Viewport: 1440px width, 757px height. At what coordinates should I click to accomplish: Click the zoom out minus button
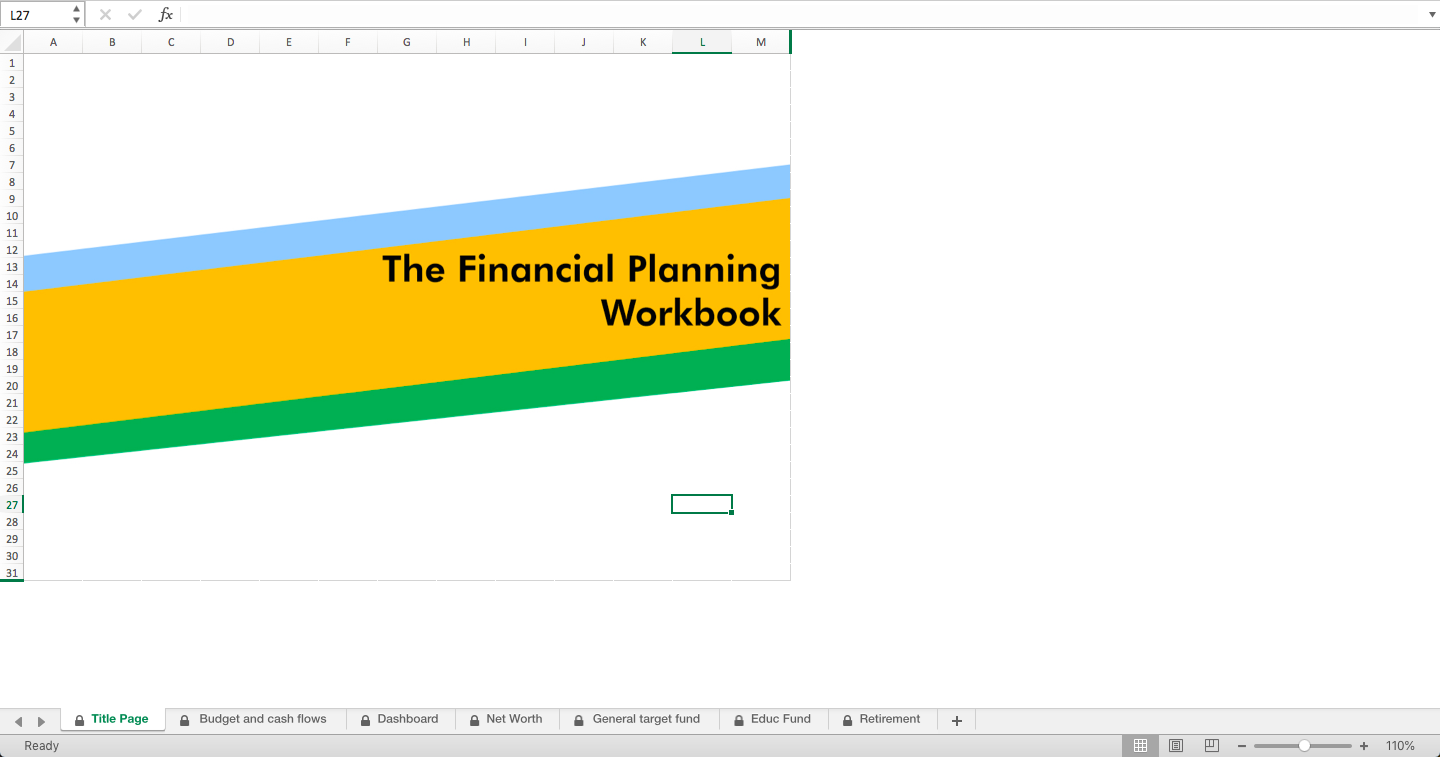[x=1242, y=746]
